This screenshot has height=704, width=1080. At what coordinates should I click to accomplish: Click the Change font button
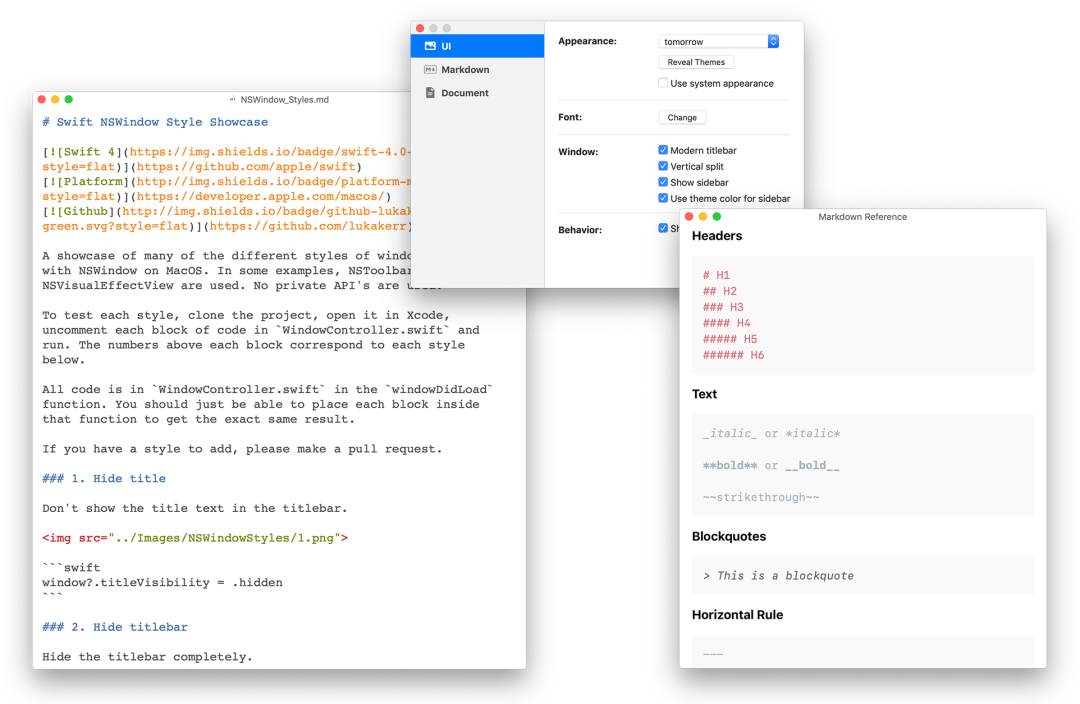682,118
